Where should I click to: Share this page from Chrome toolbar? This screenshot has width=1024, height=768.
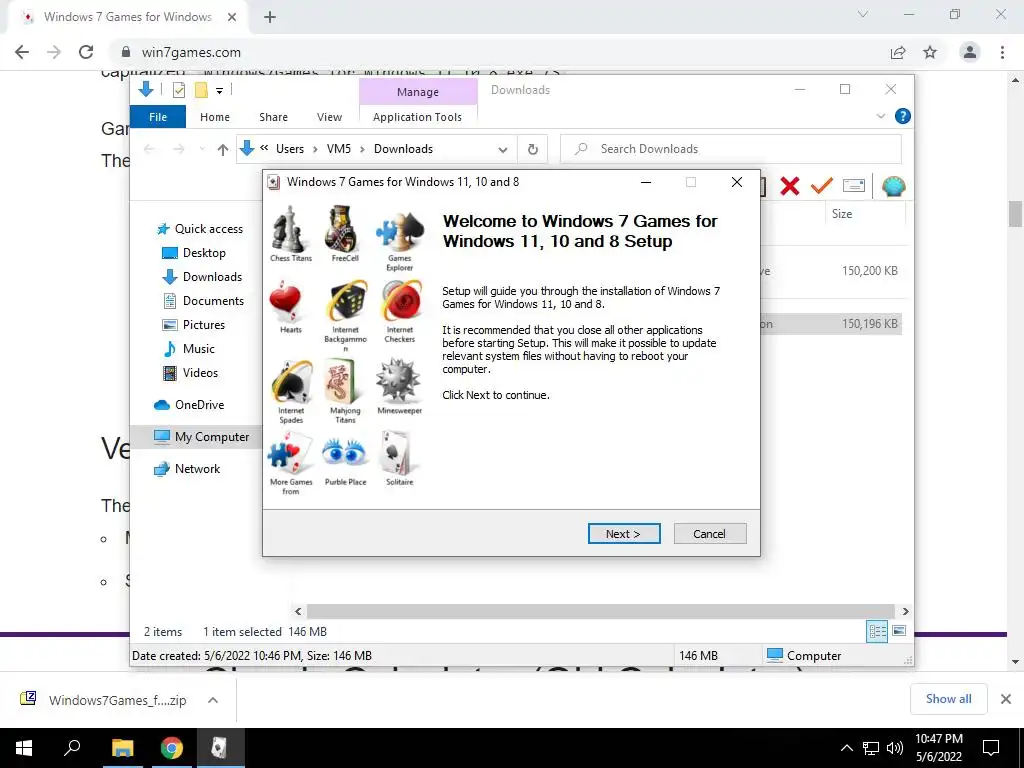pos(898,52)
